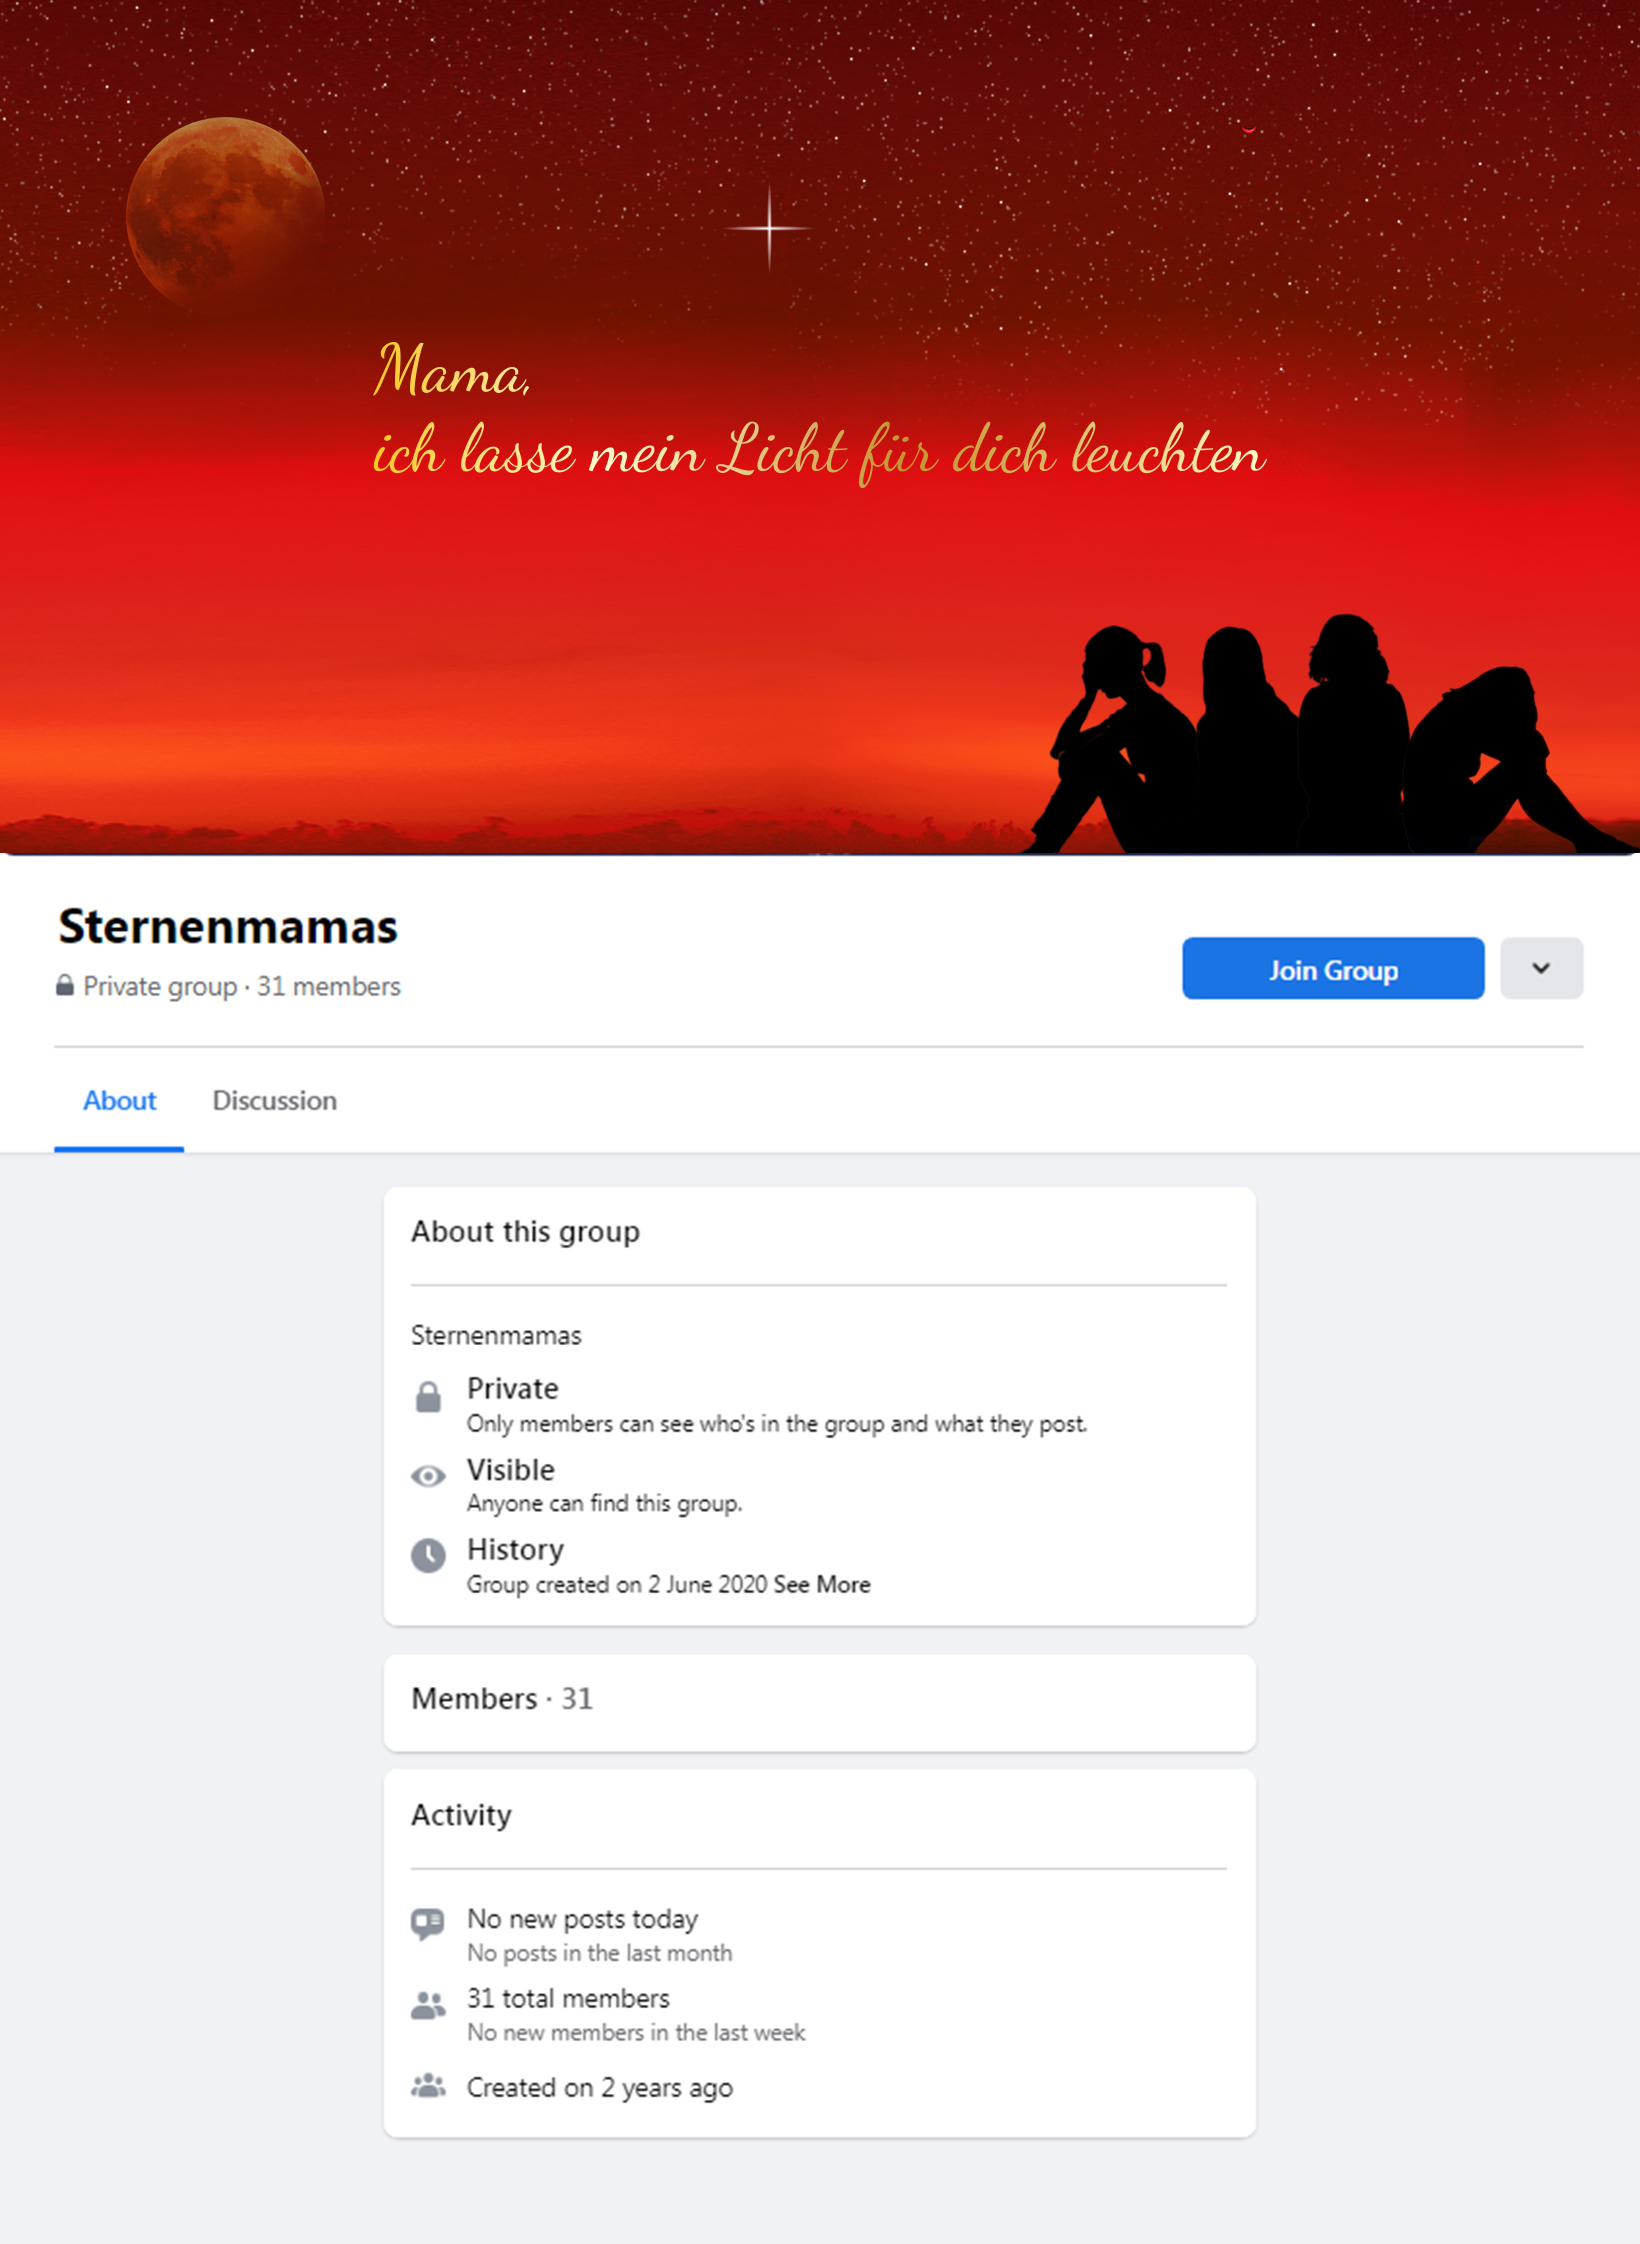Click the group icon beside Created on
The height and width of the screenshot is (2244, 1640).
pos(428,2085)
